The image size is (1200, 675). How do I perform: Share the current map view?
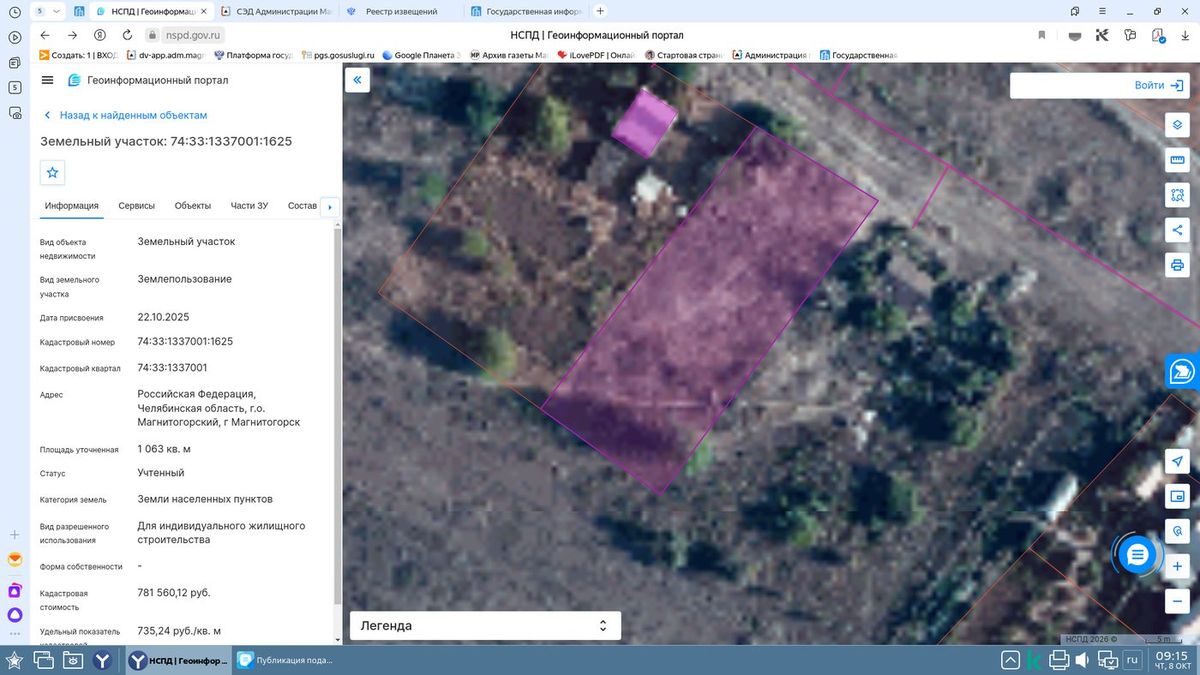pyautogui.click(x=1177, y=230)
